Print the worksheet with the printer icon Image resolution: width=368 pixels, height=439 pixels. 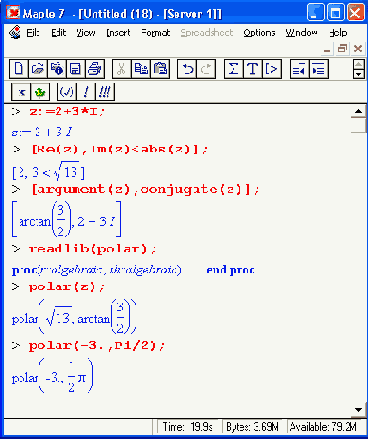point(95,69)
